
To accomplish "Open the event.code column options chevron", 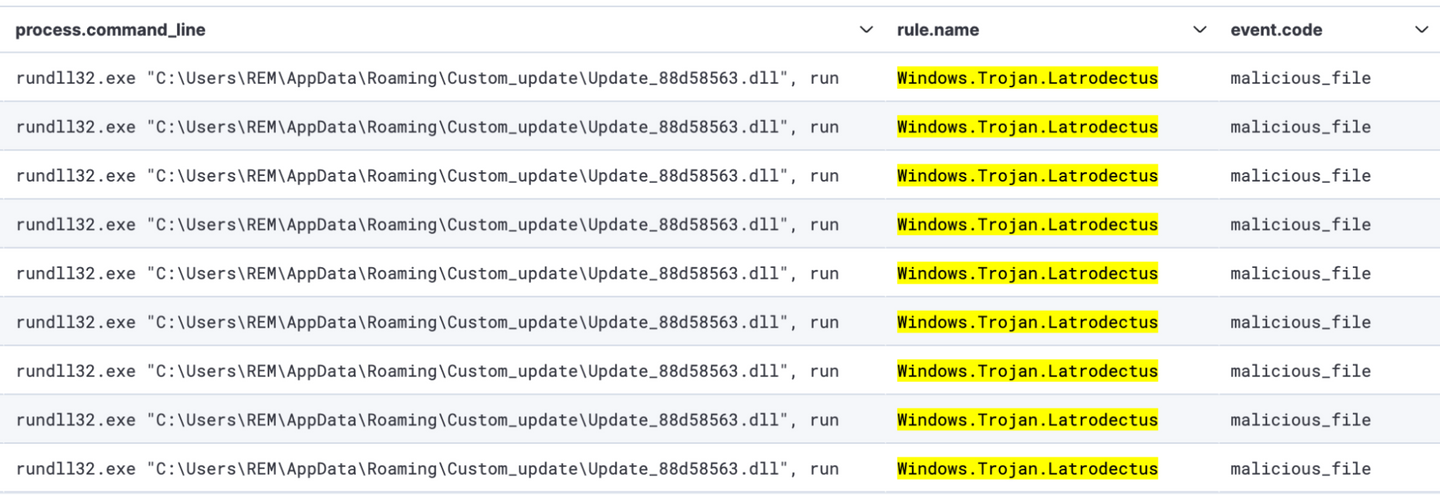I will [x=1421, y=30].
